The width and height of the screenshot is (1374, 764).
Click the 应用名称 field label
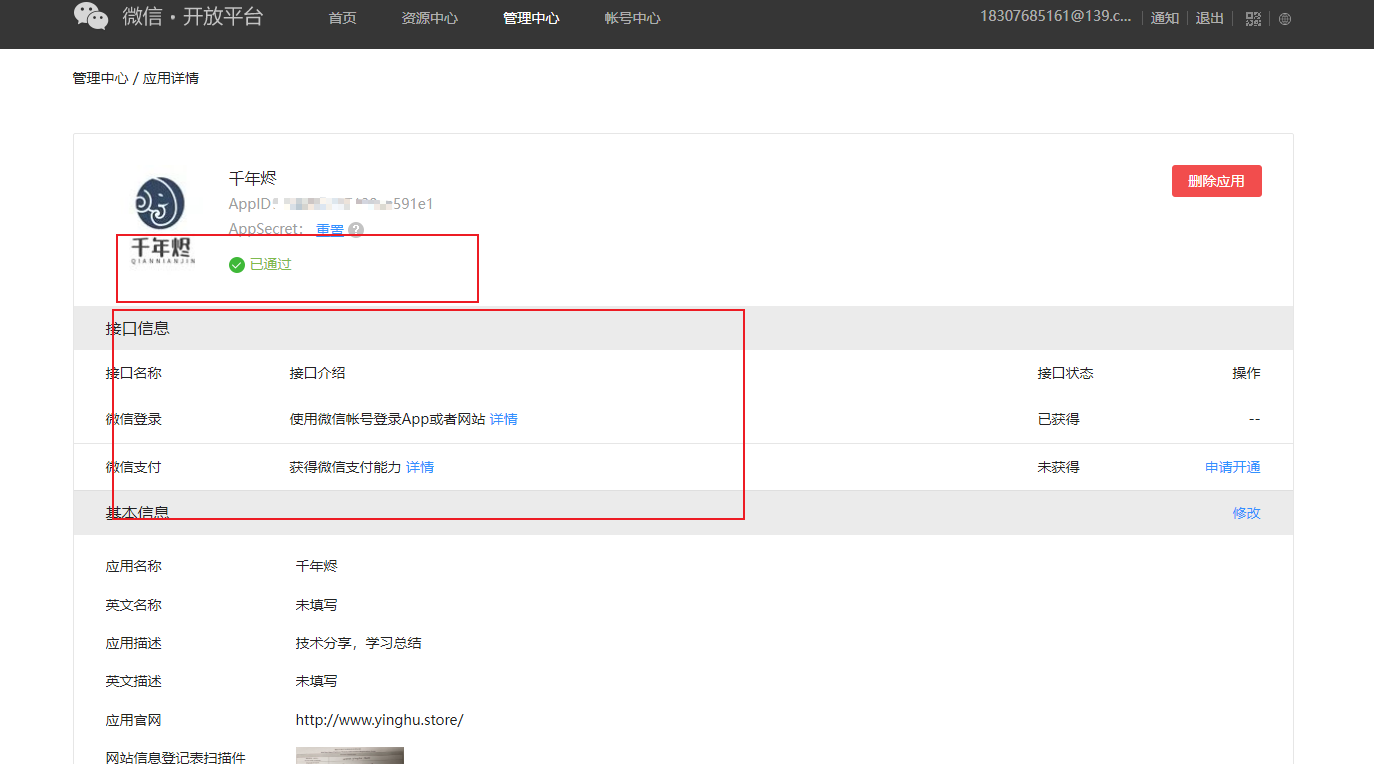133,566
